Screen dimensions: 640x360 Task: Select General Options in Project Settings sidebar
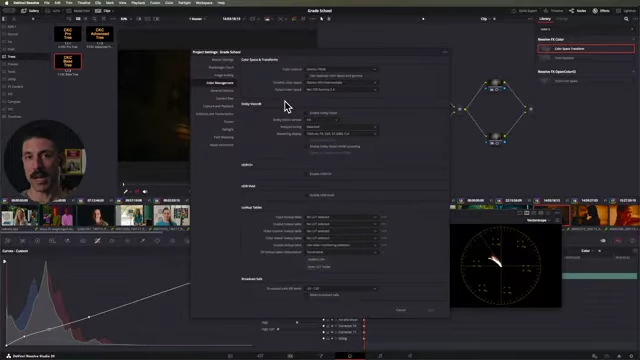point(222,91)
